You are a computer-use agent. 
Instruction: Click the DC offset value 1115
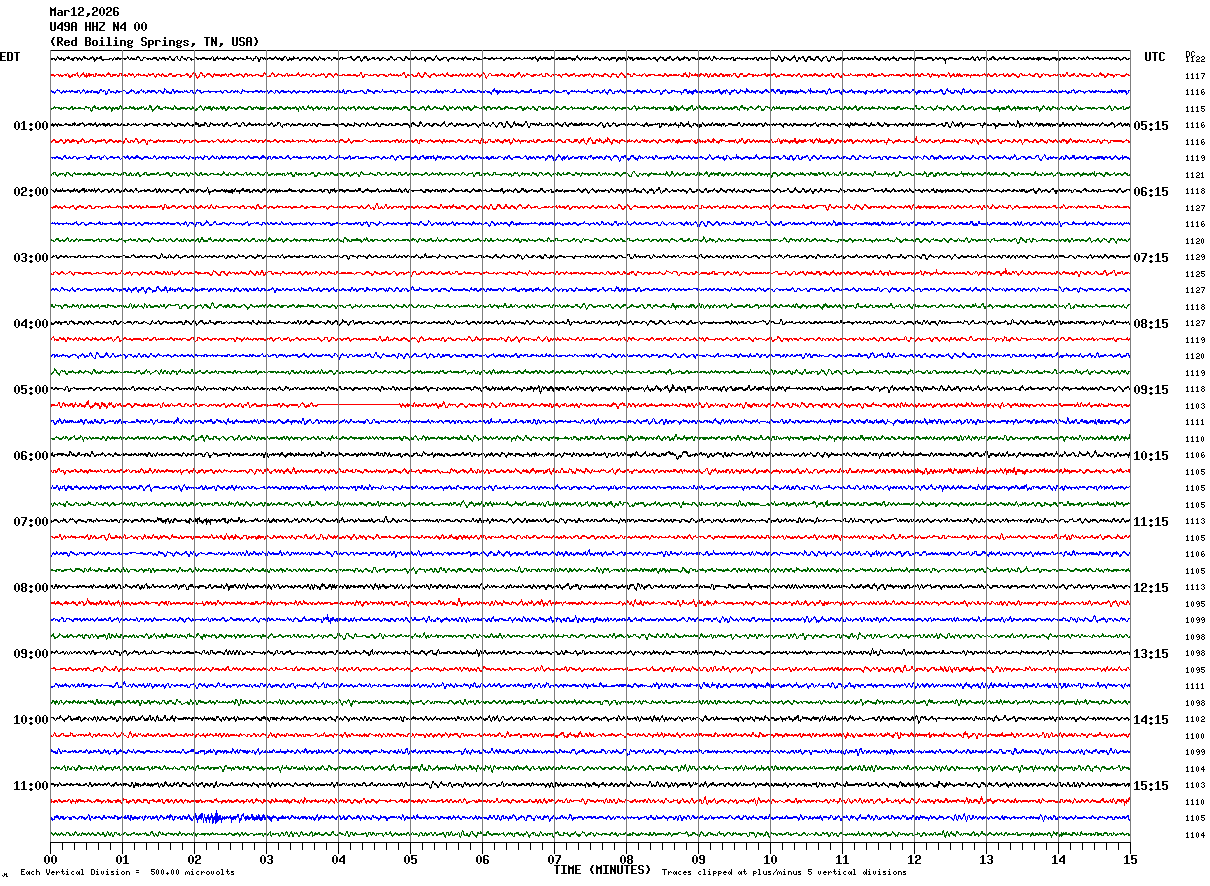coord(1195,110)
